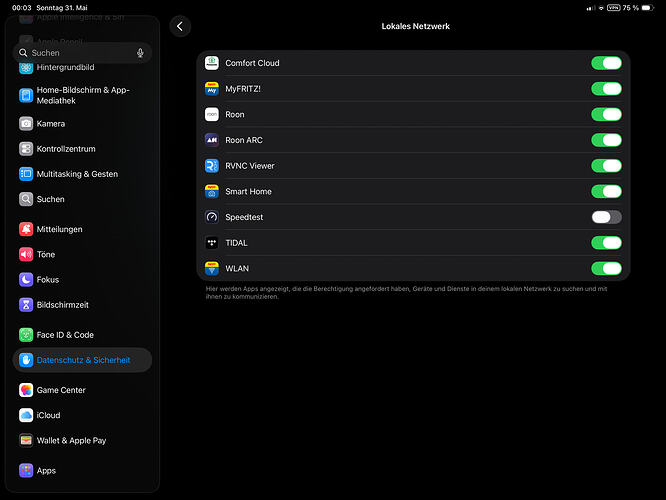Enable Speedtest local network access
This screenshot has width=666, height=500.
click(606, 217)
